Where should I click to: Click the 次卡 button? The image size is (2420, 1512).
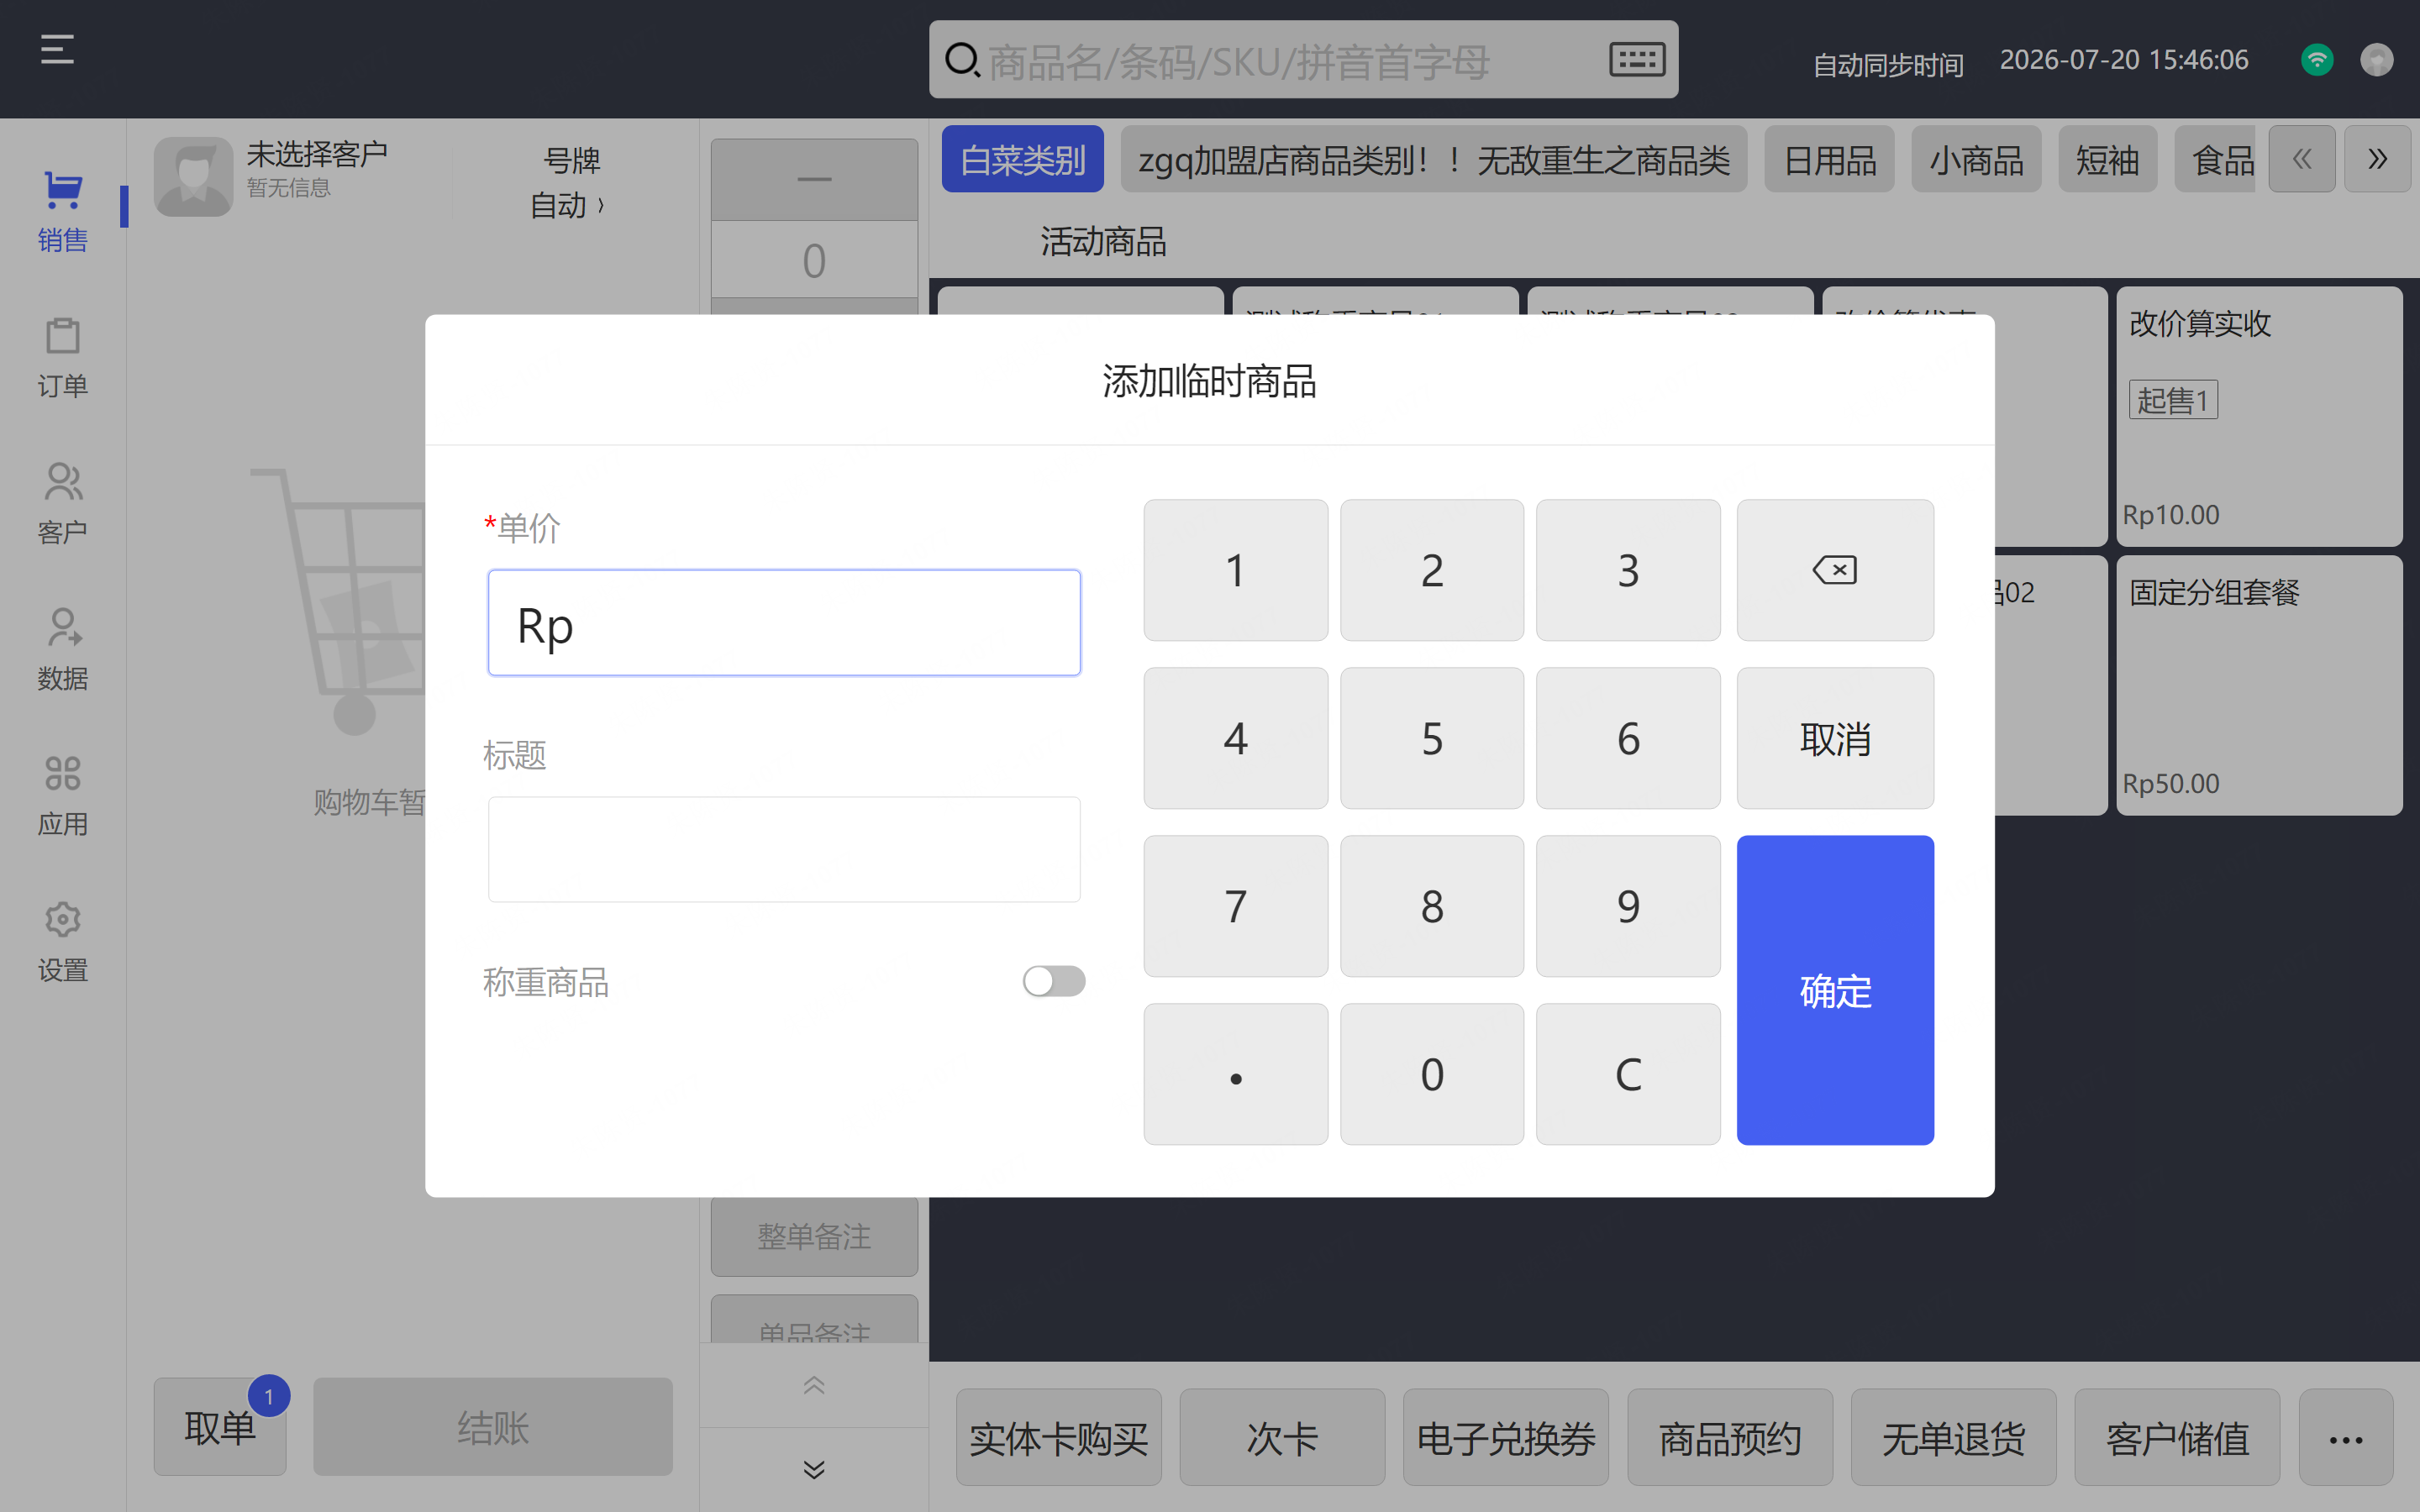pos(1282,1438)
